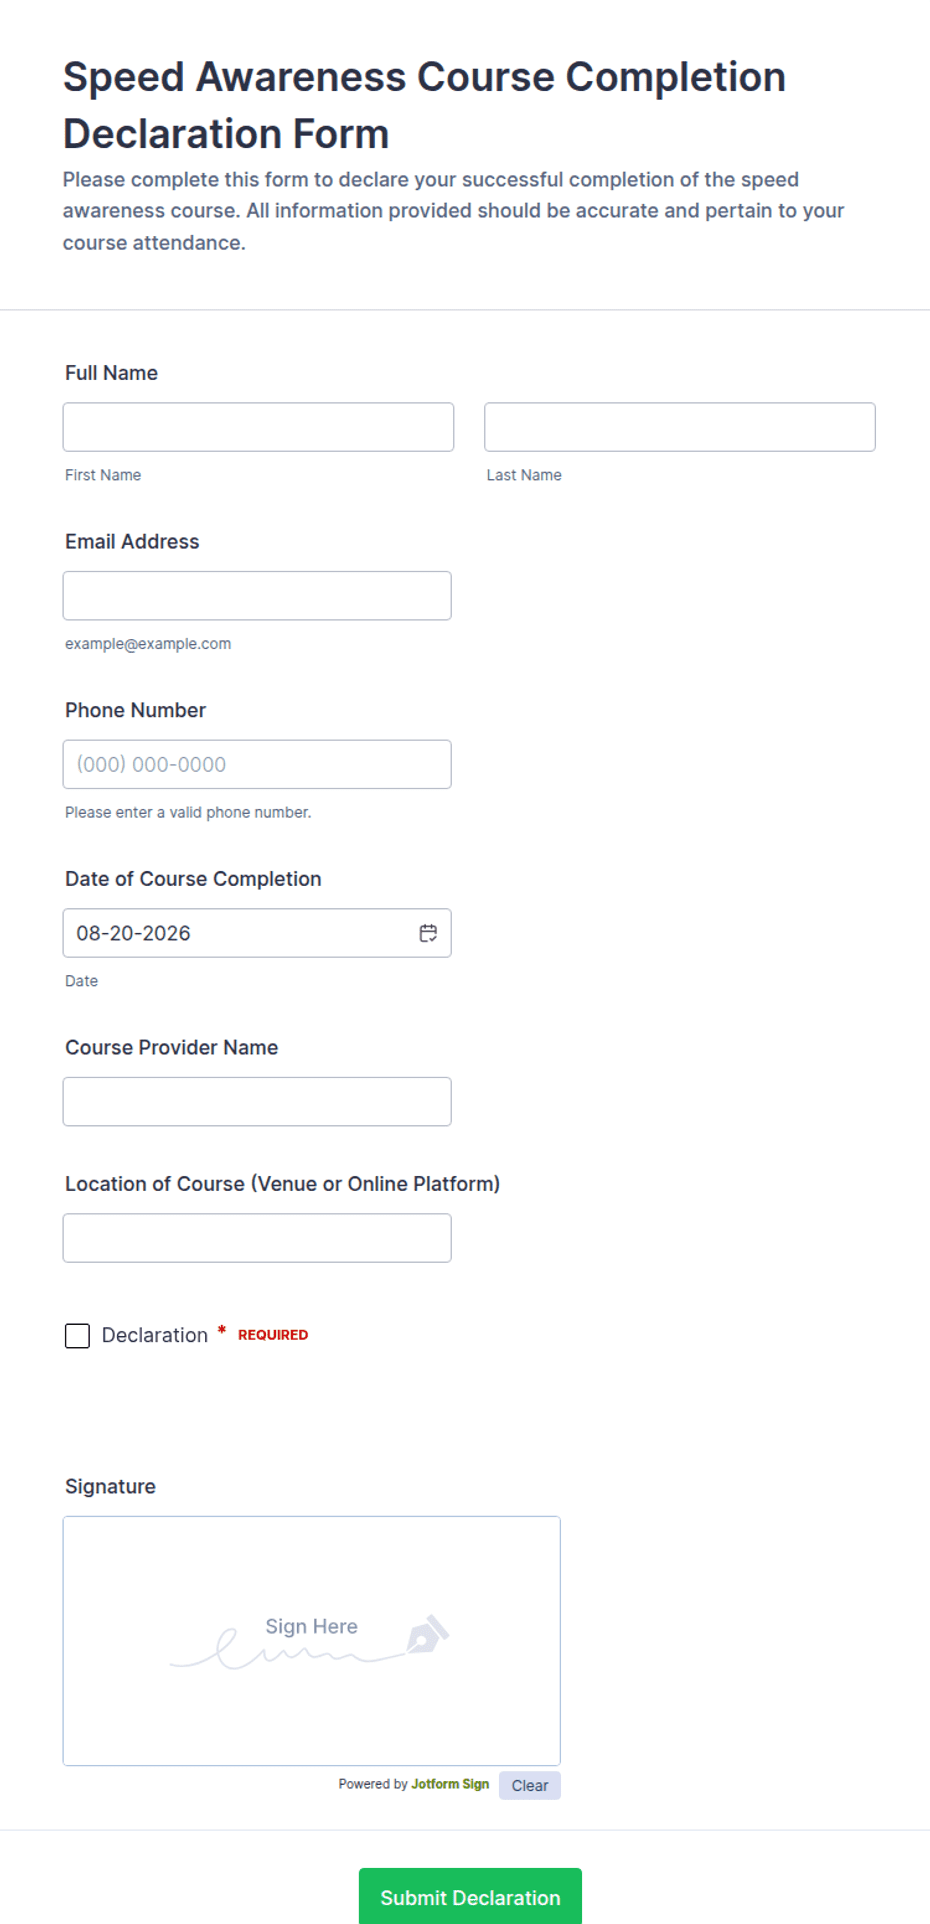Click the Course Provider Name input

(x=257, y=1101)
